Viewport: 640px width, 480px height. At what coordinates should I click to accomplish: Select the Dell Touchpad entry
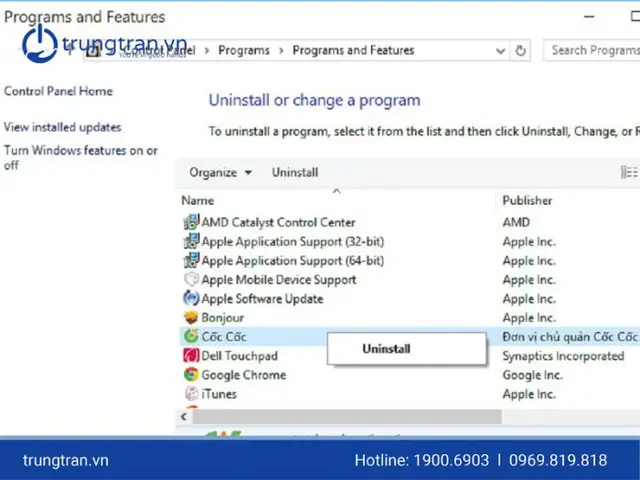click(x=240, y=356)
